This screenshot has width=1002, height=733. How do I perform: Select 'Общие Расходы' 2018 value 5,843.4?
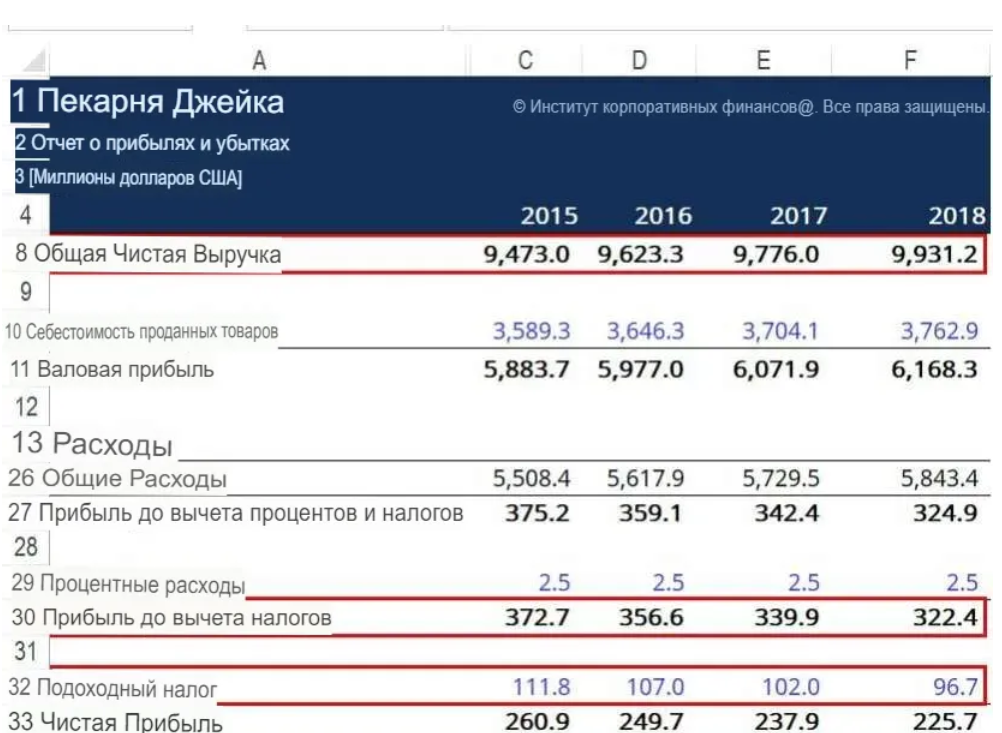938,479
